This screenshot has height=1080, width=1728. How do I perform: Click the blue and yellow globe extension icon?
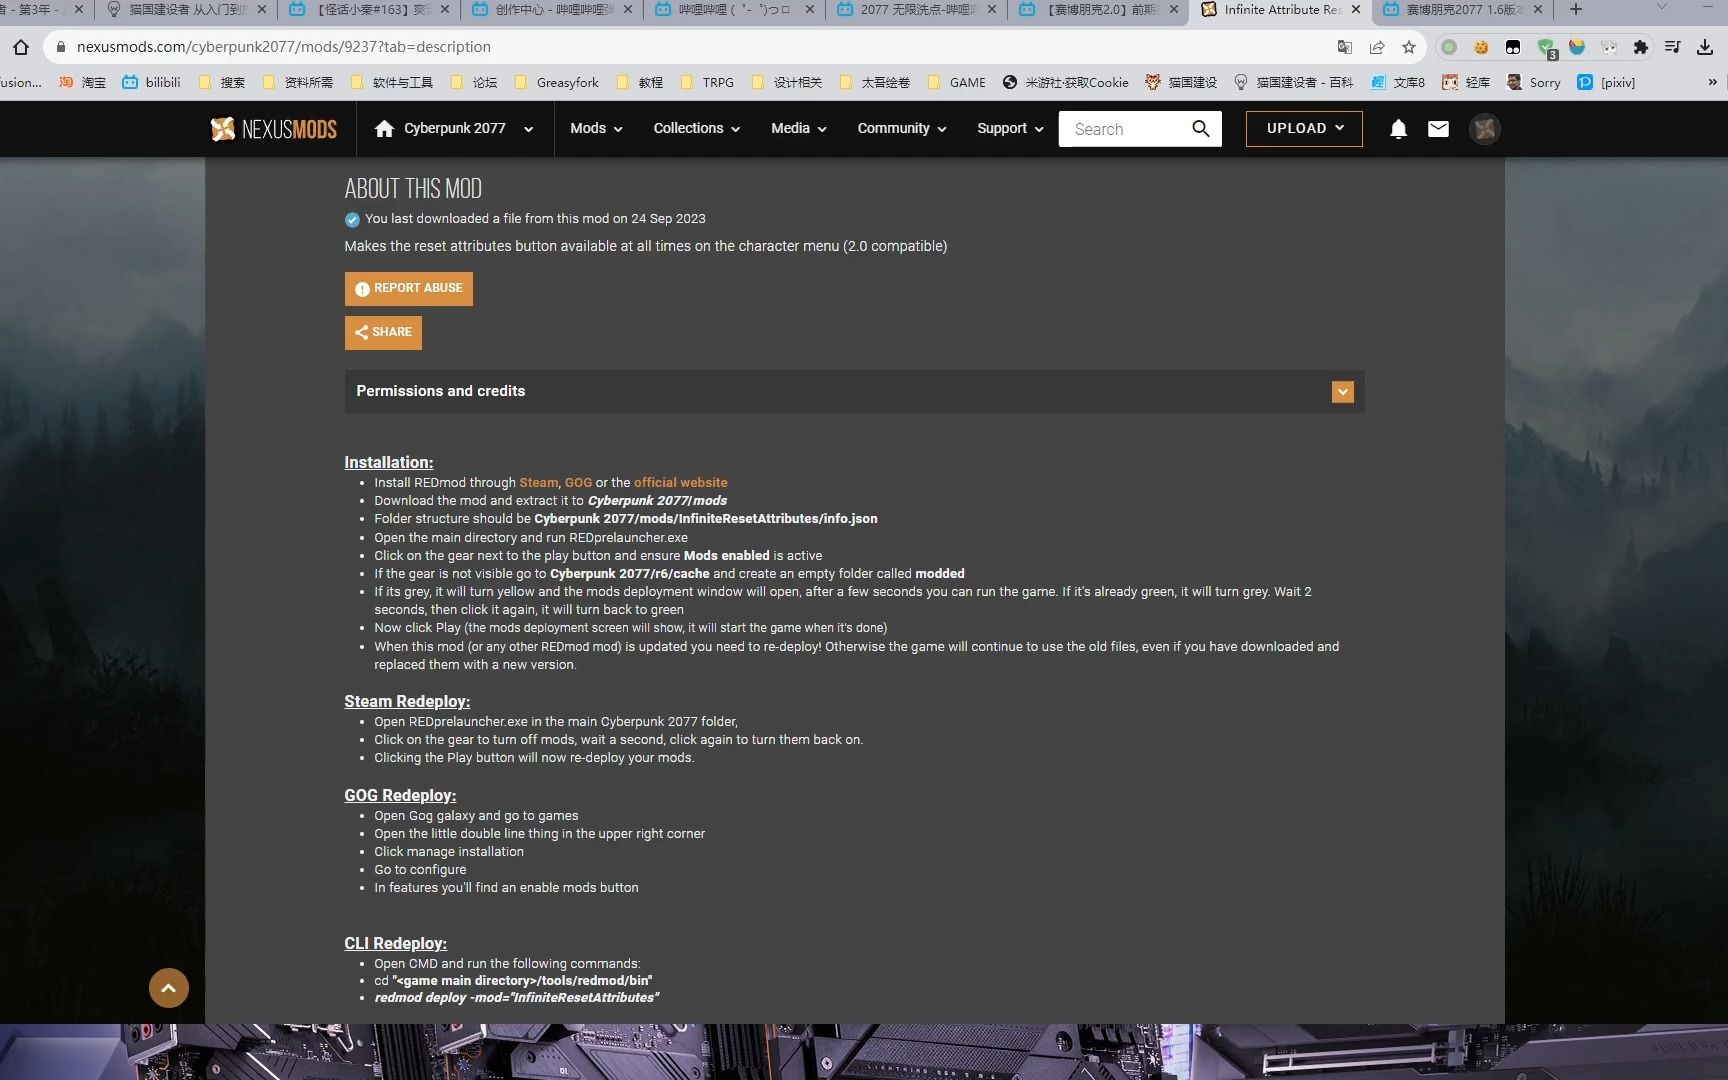(1577, 47)
